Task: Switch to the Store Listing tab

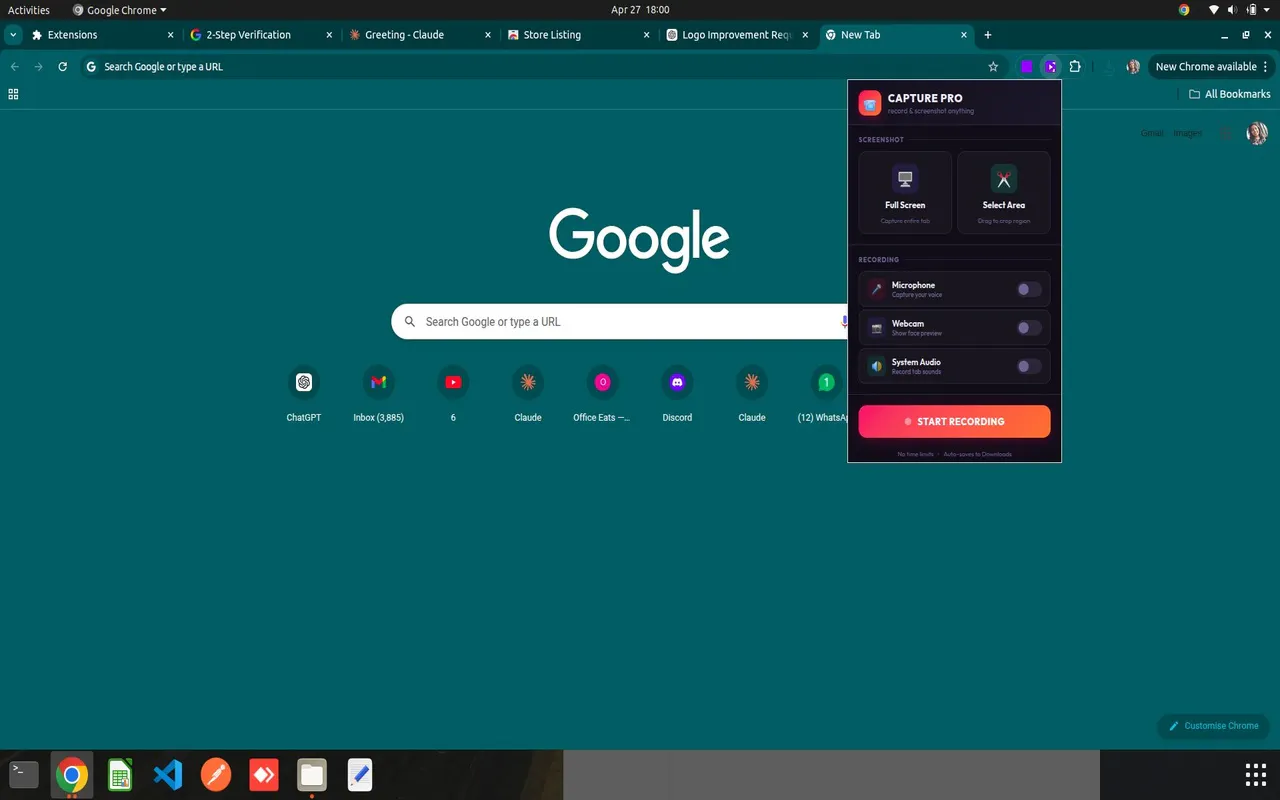Action: point(578,35)
